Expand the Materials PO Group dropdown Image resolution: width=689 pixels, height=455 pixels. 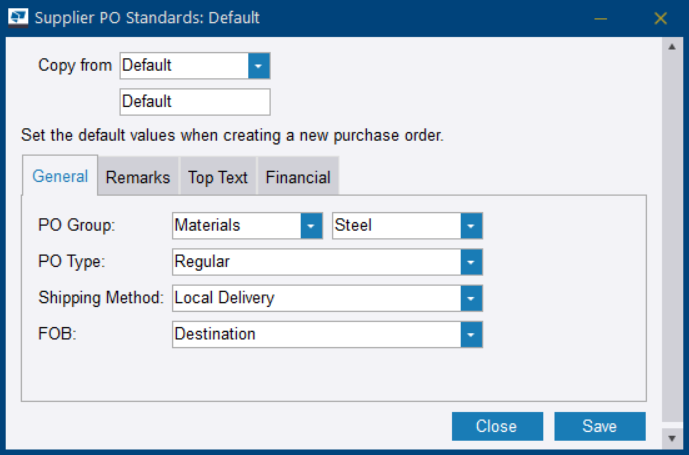311,226
